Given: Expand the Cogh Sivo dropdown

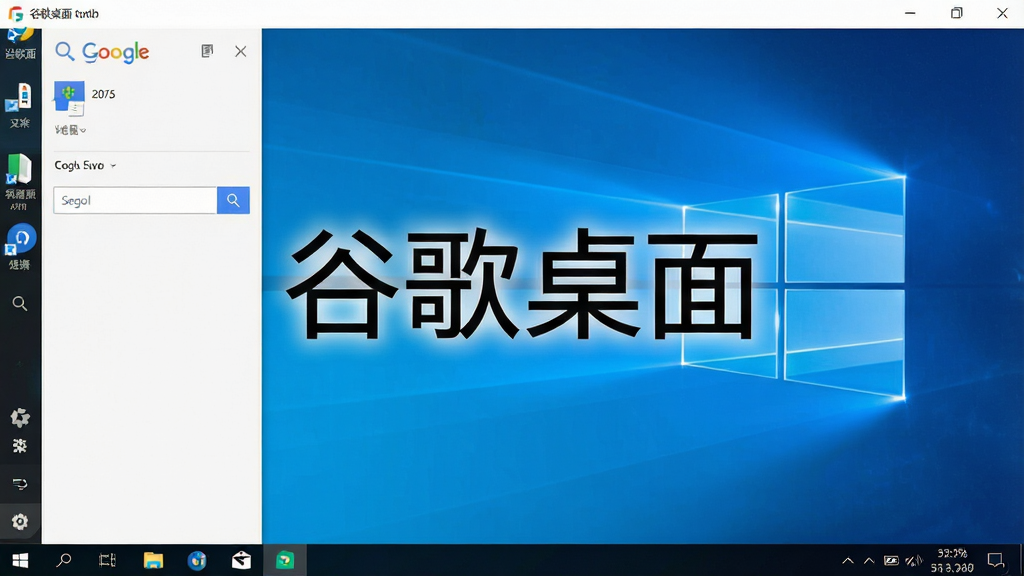Looking at the screenshot, I should [85, 165].
